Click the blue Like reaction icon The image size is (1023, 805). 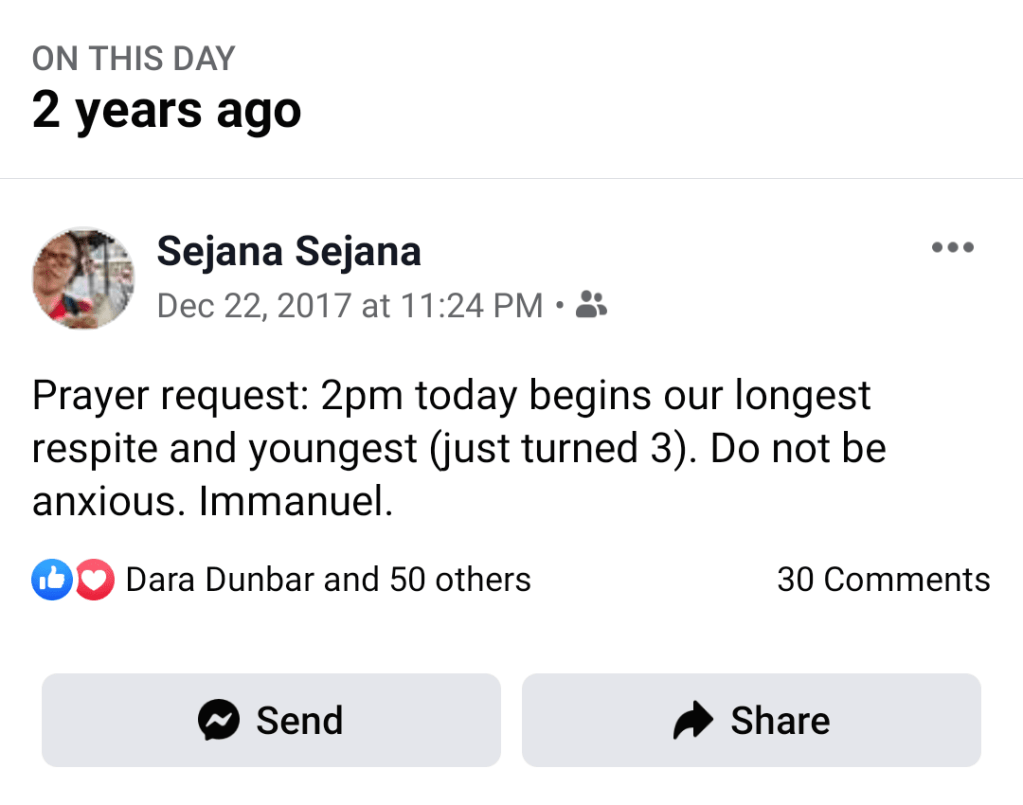(52, 580)
